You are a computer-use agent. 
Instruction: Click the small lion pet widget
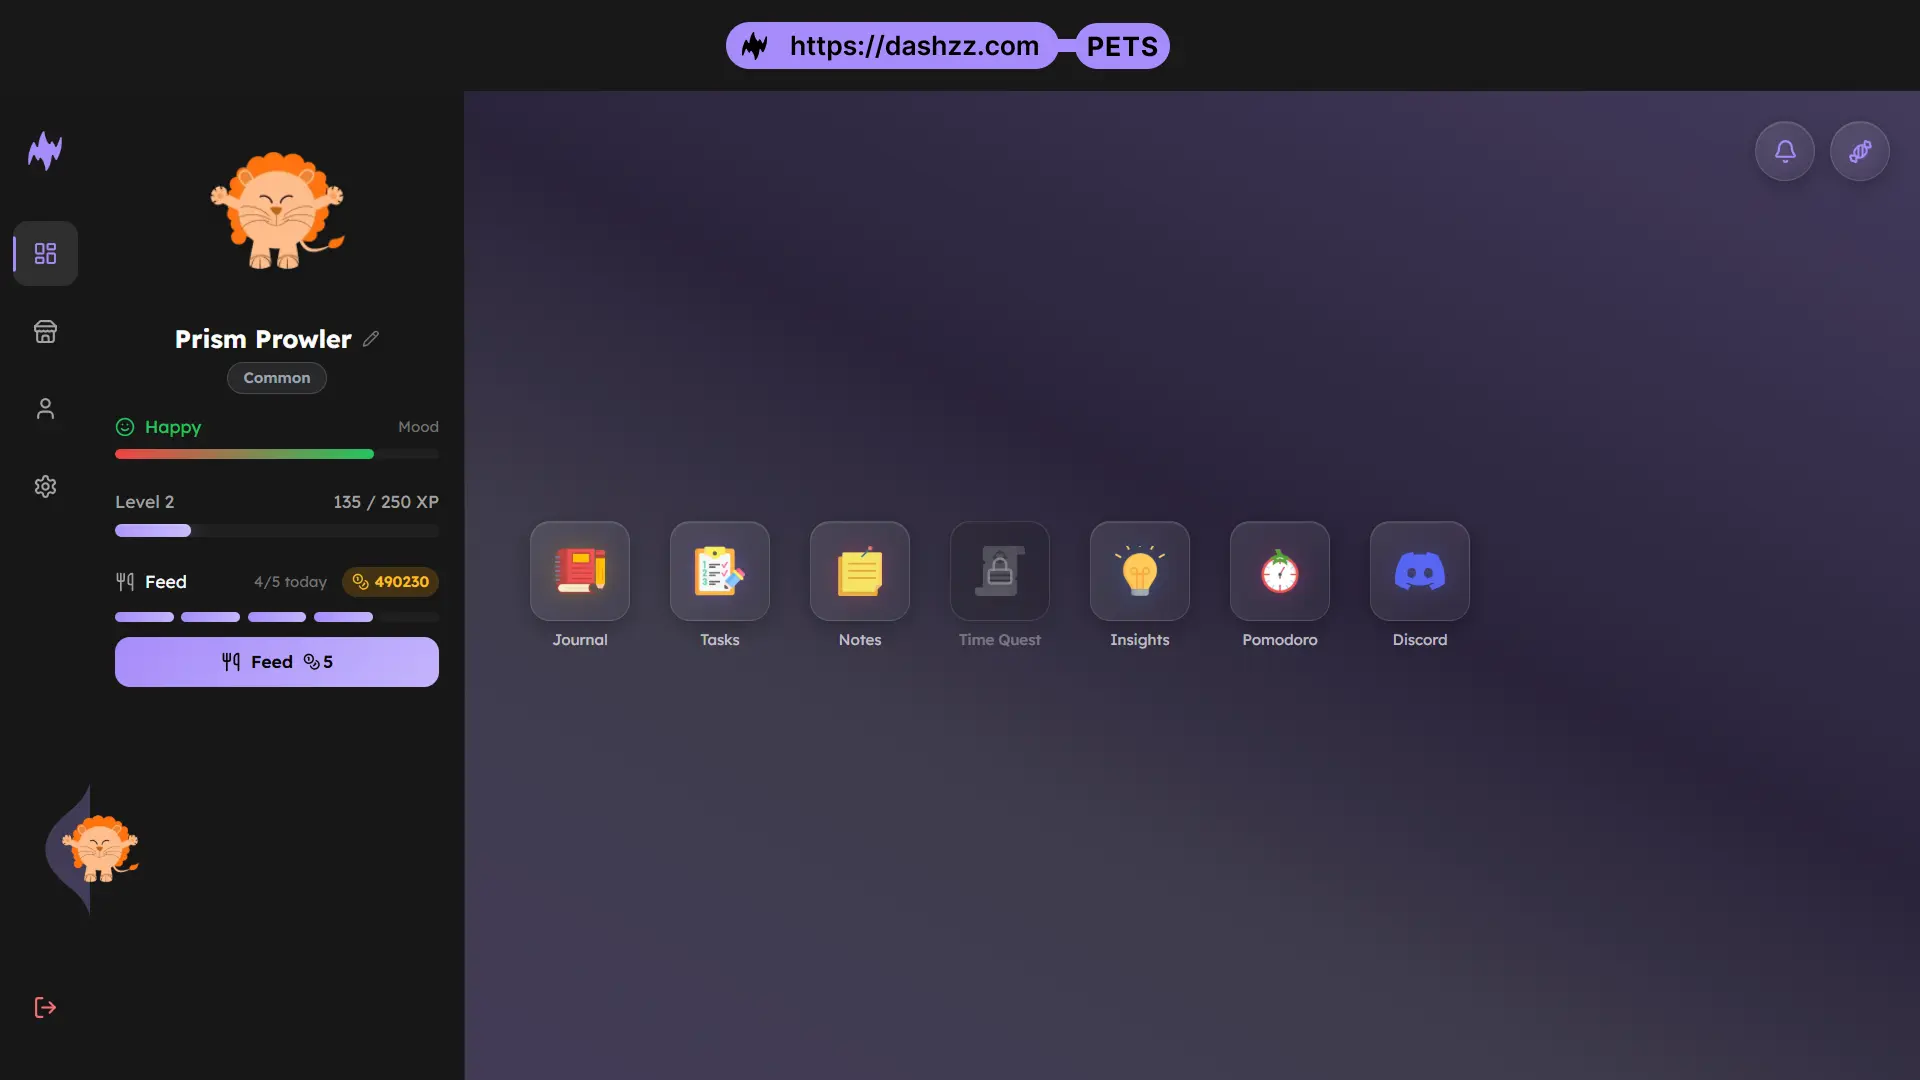pos(100,849)
